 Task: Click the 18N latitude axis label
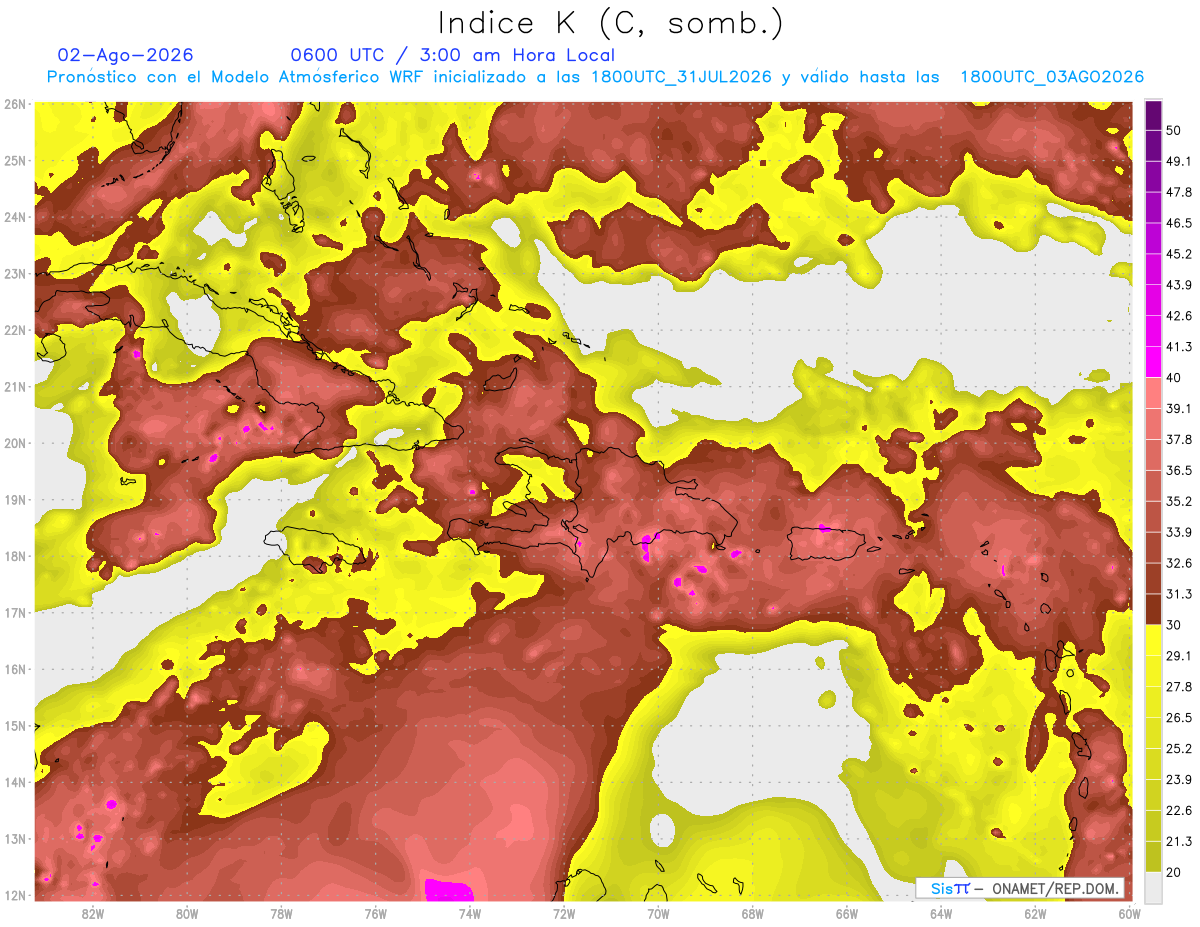pos(15,556)
